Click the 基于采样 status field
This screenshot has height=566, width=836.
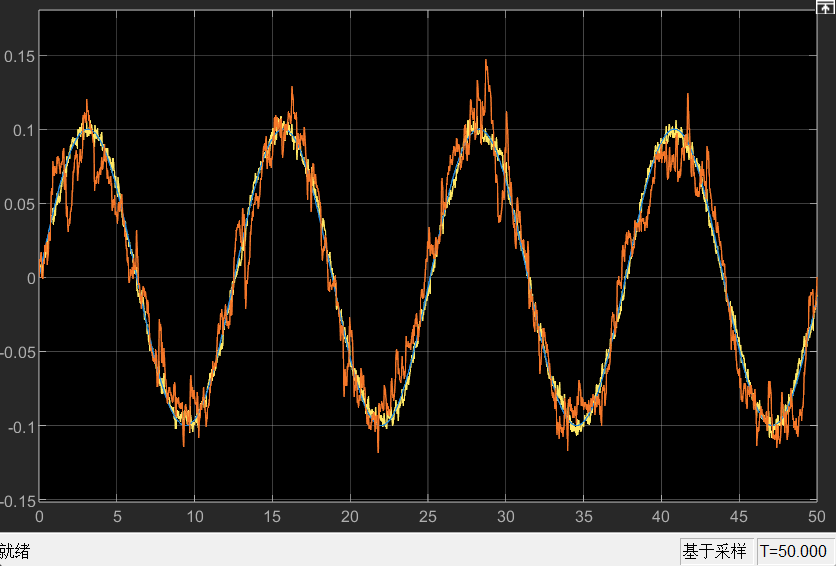714,551
